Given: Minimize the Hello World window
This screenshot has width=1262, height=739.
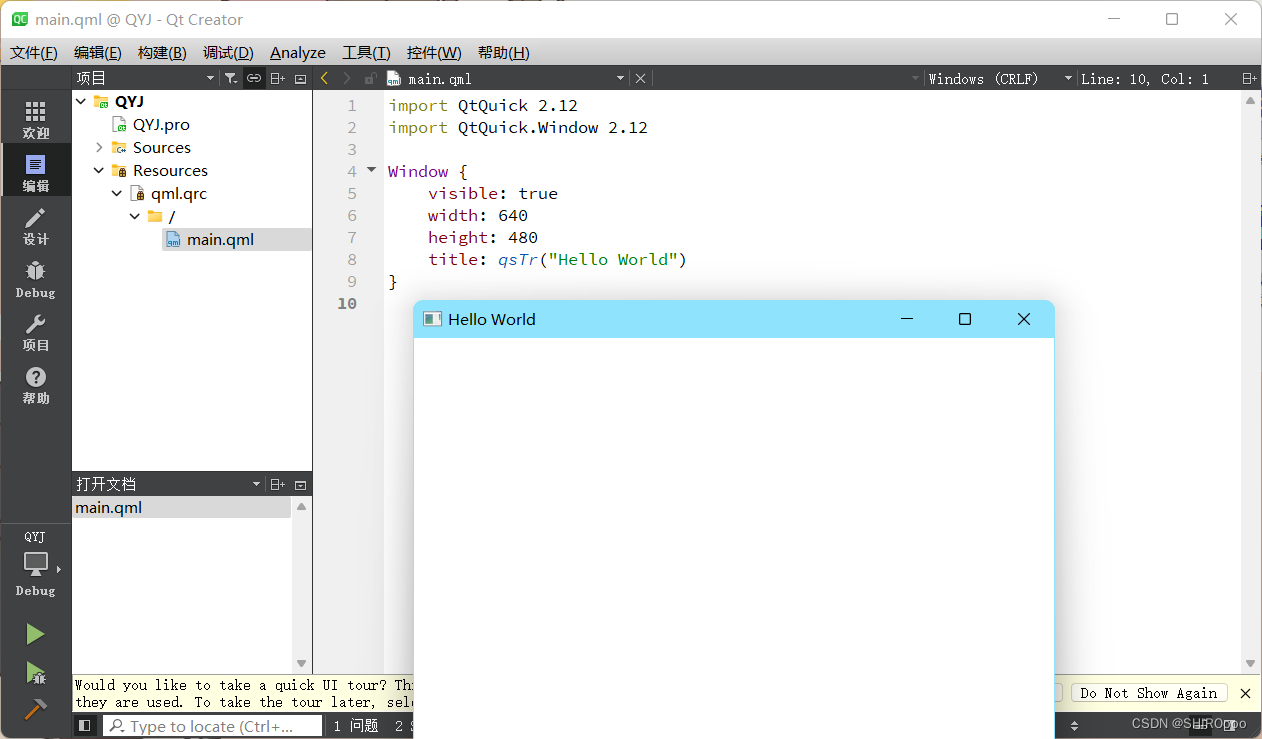Looking at the screenshot, I should pos(907,319).
